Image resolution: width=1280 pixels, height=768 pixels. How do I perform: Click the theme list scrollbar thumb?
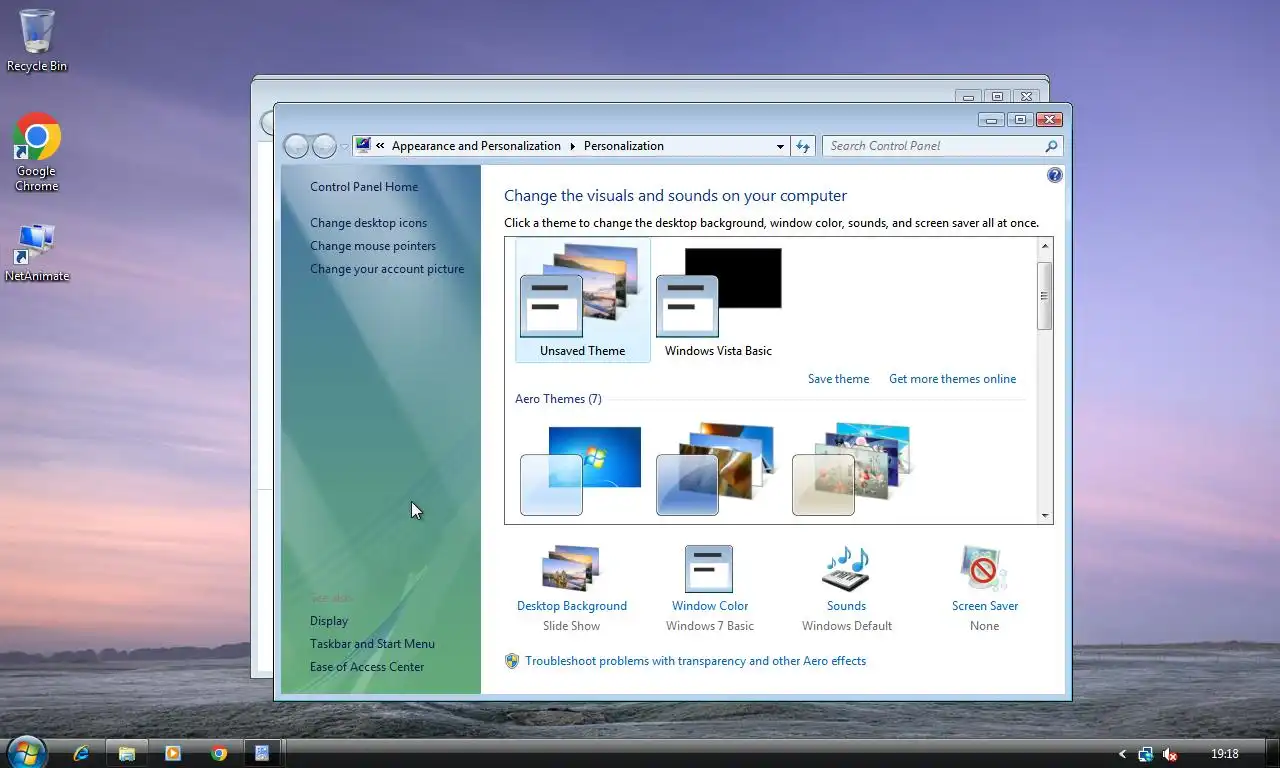(x=1045, y=296)
